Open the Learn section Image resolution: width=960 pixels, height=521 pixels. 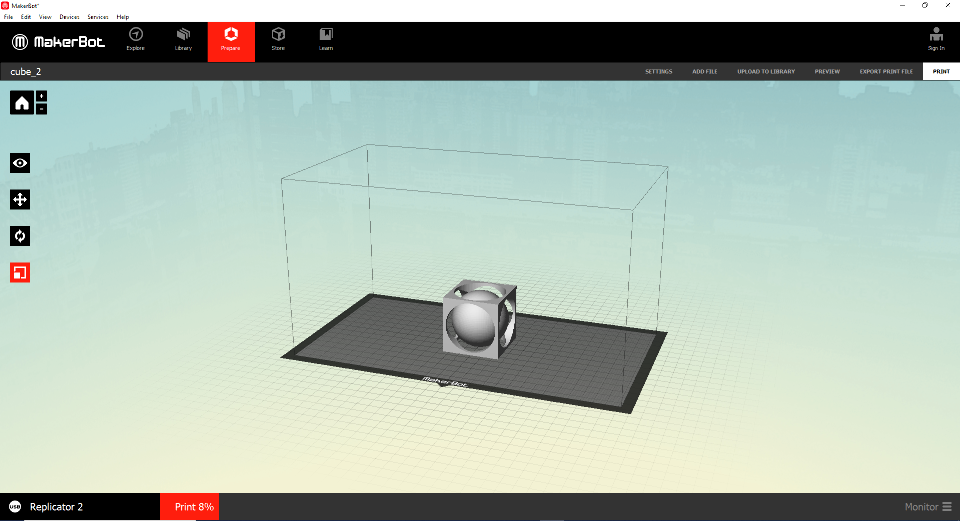(x=326, y=40)
